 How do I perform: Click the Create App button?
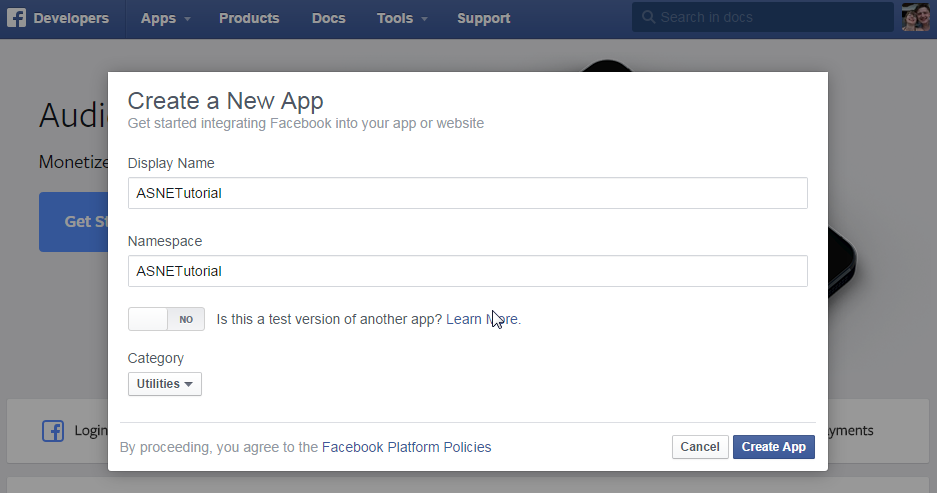(773, 447)
